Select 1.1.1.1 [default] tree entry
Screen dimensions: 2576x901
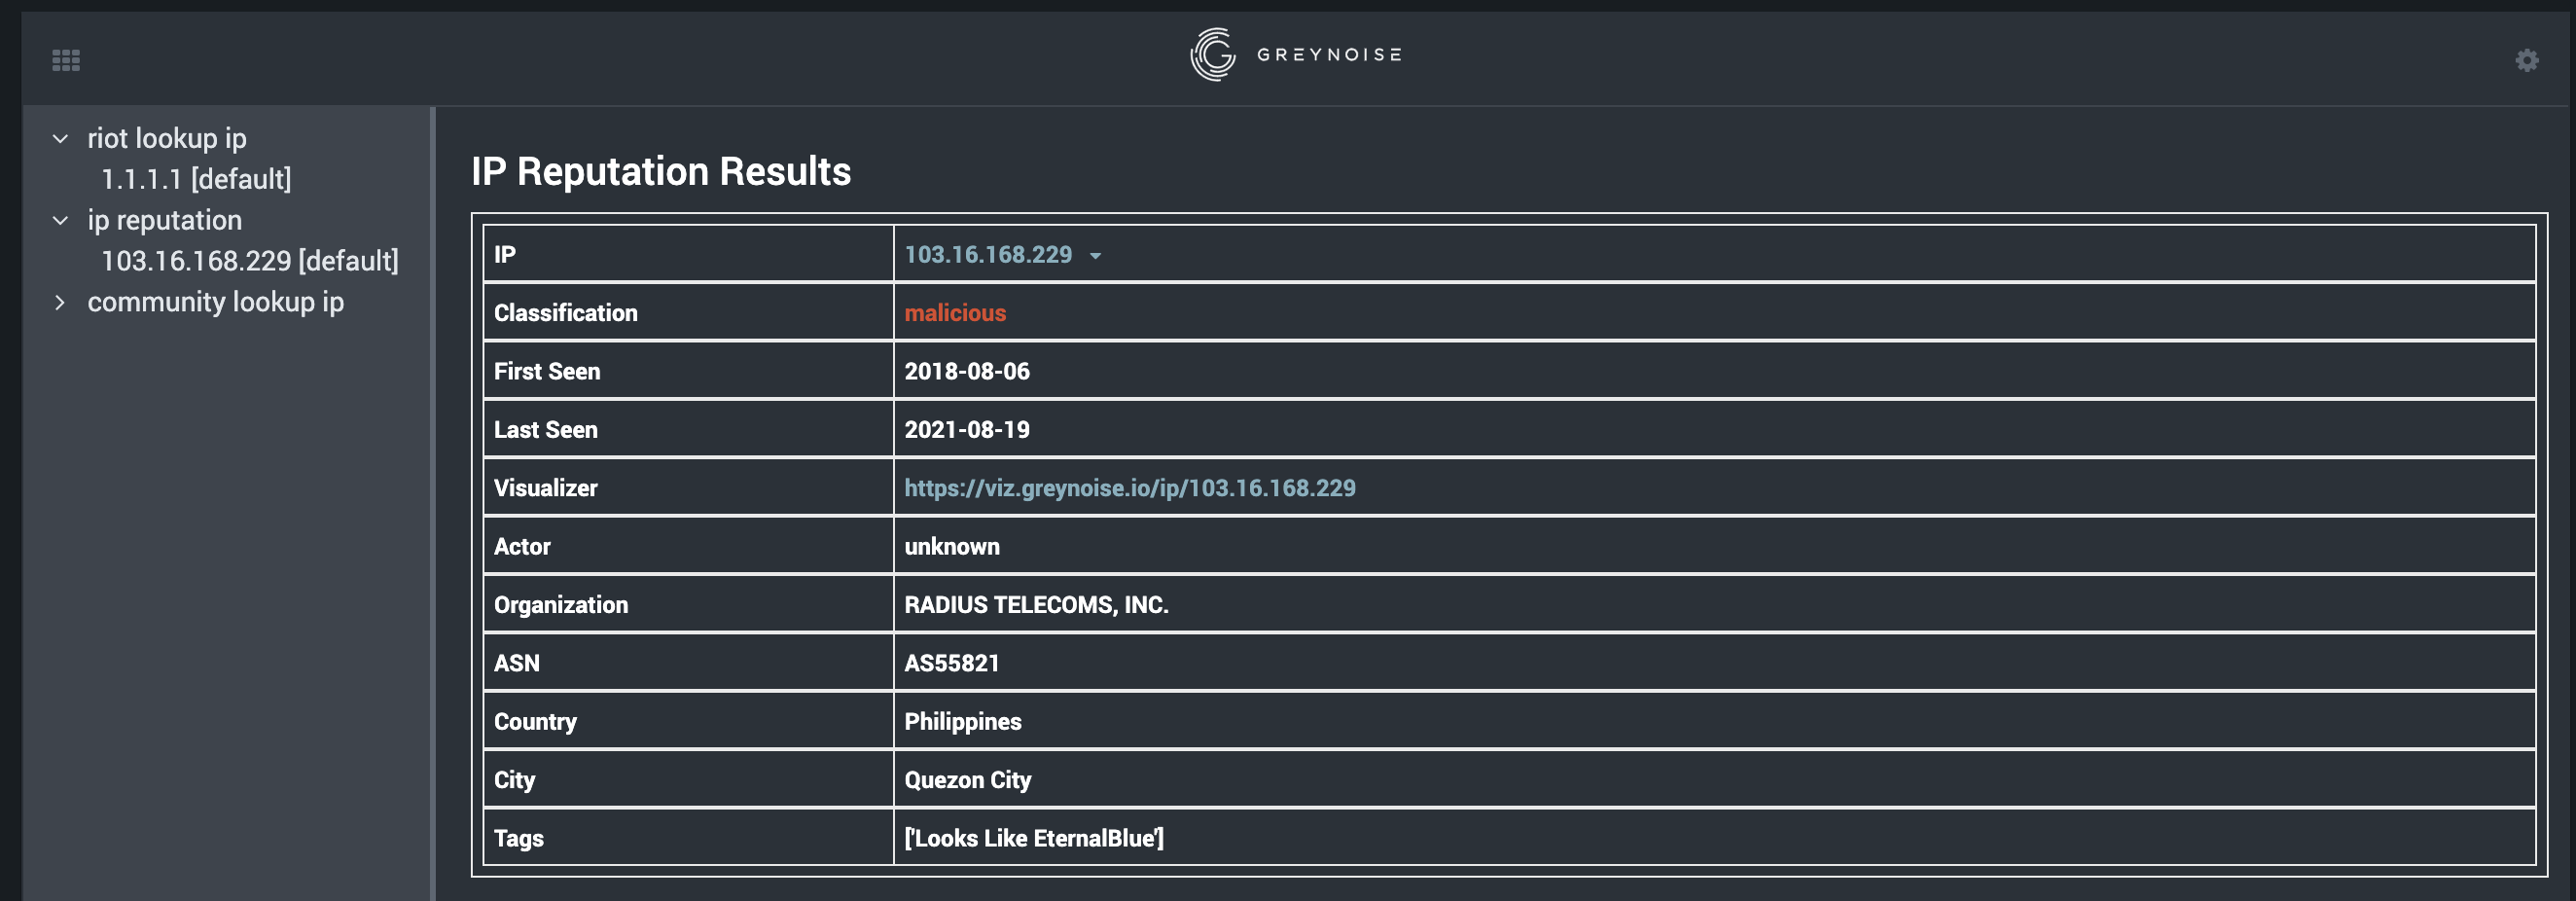pyautogui.click(x=196, y=180)
